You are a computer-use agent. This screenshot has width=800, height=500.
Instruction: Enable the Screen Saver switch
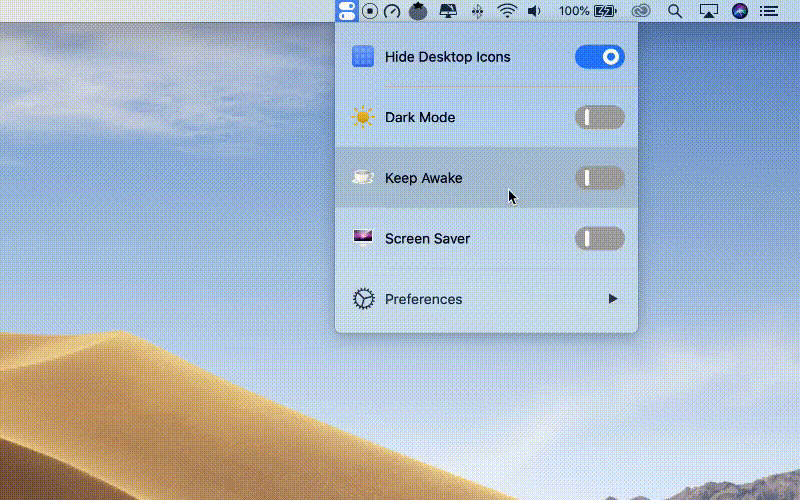pyautogui.click(x=600, y=239)
